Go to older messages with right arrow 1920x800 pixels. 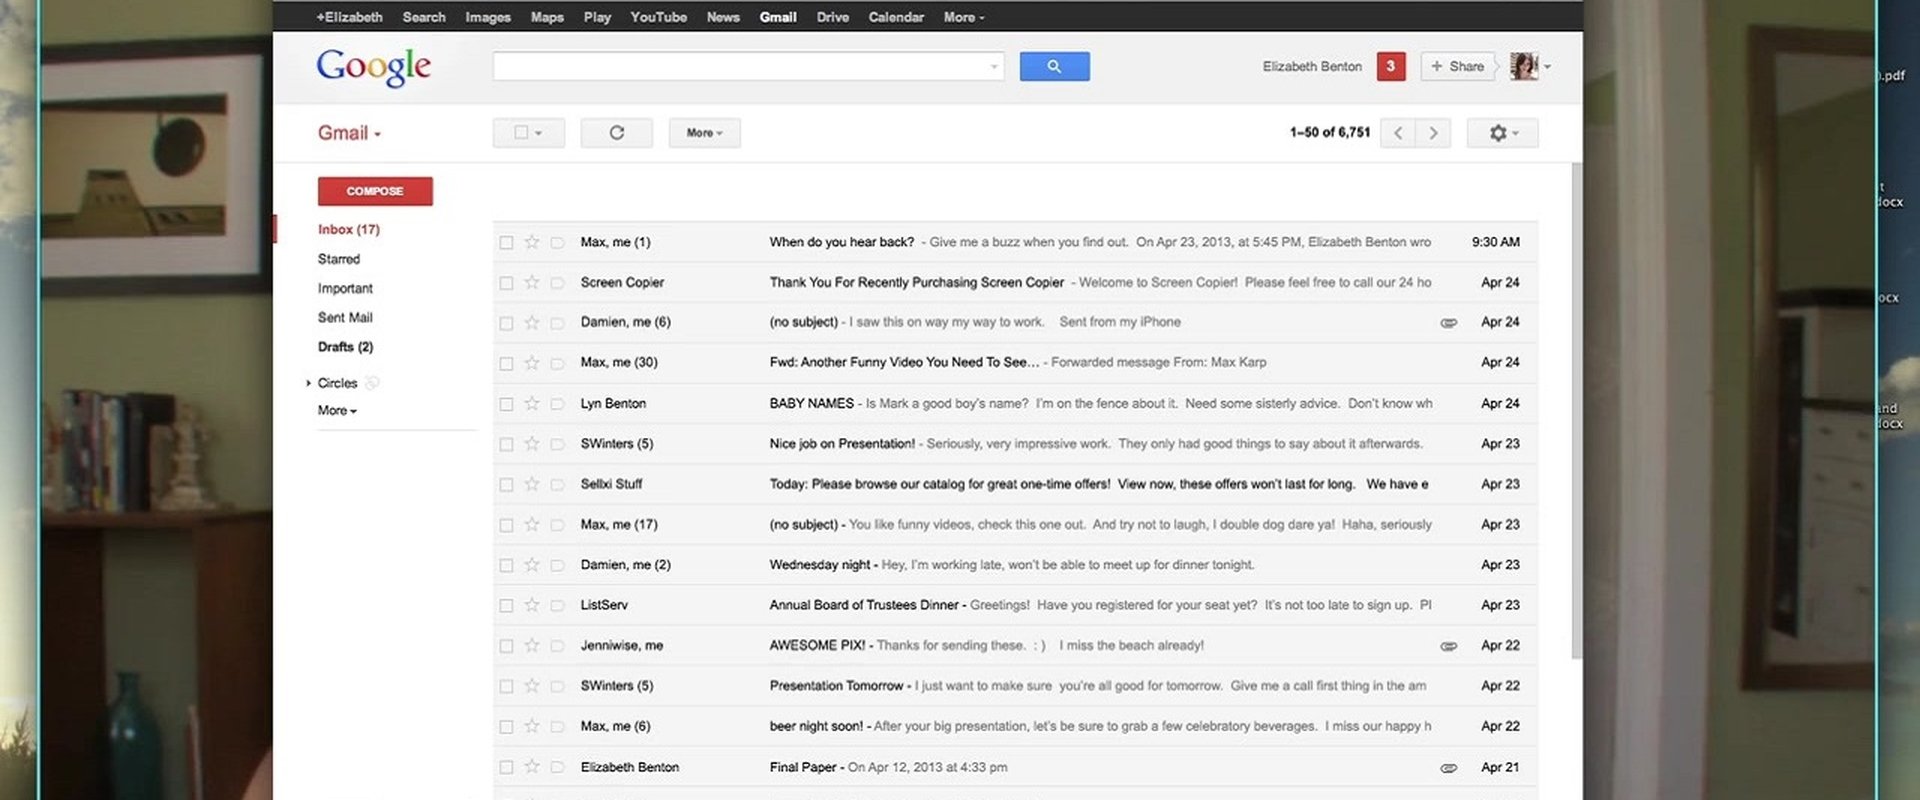(1433, 133)
